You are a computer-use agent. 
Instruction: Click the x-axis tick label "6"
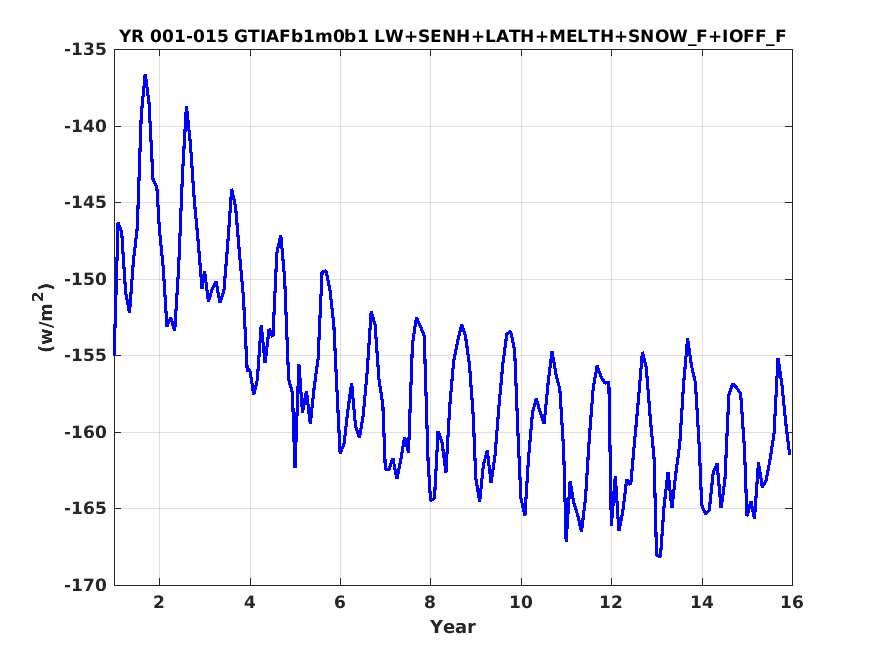coord(340,602)
